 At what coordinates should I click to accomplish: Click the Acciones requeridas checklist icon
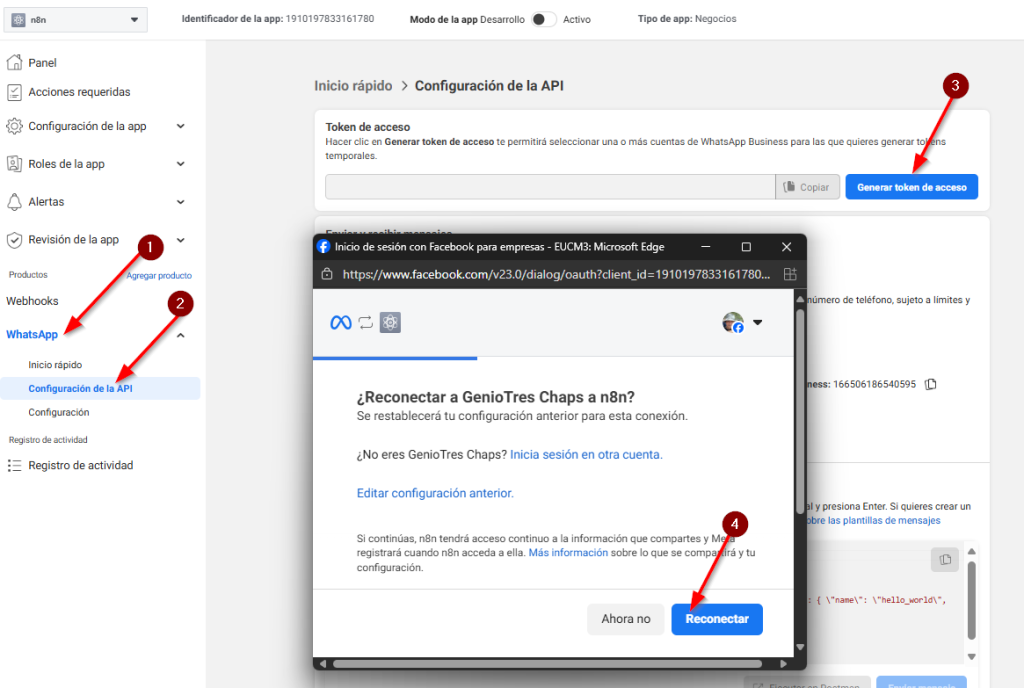14,92
